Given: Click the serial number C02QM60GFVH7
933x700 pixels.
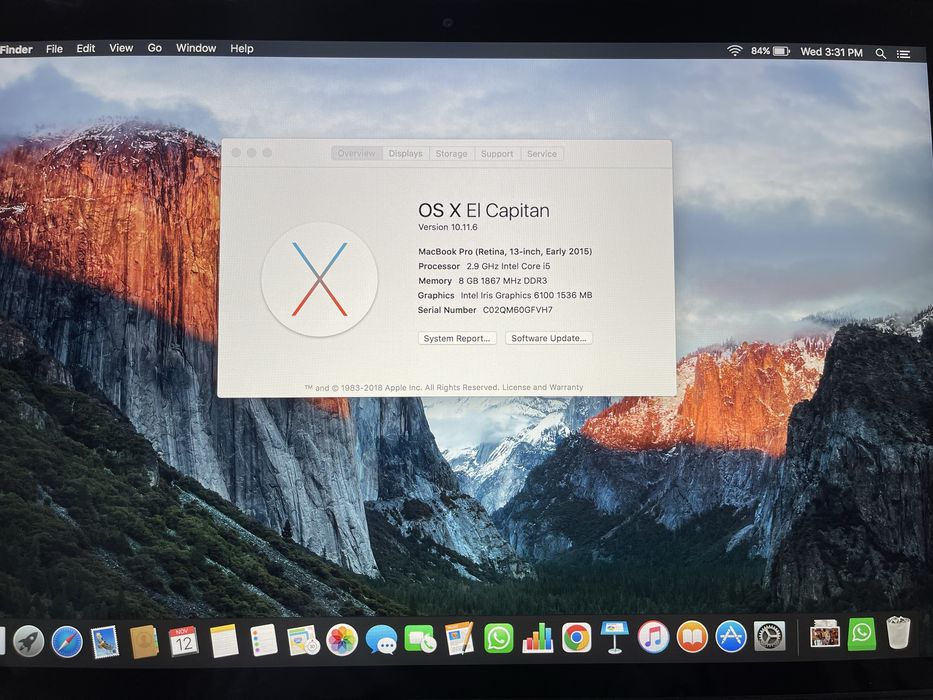Looking at the screenshot, I should tap(517, 310).
